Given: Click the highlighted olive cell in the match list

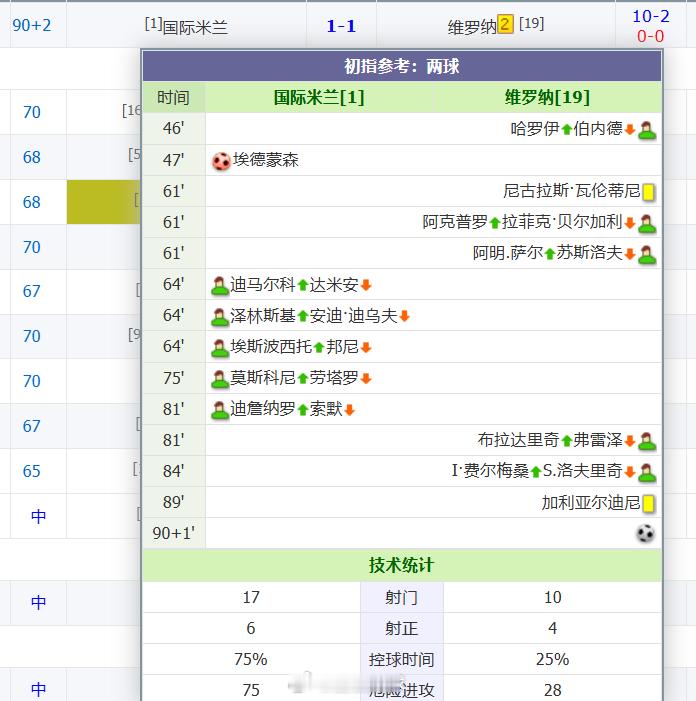Looking at the screenshot, I should [x=104, y=202].
